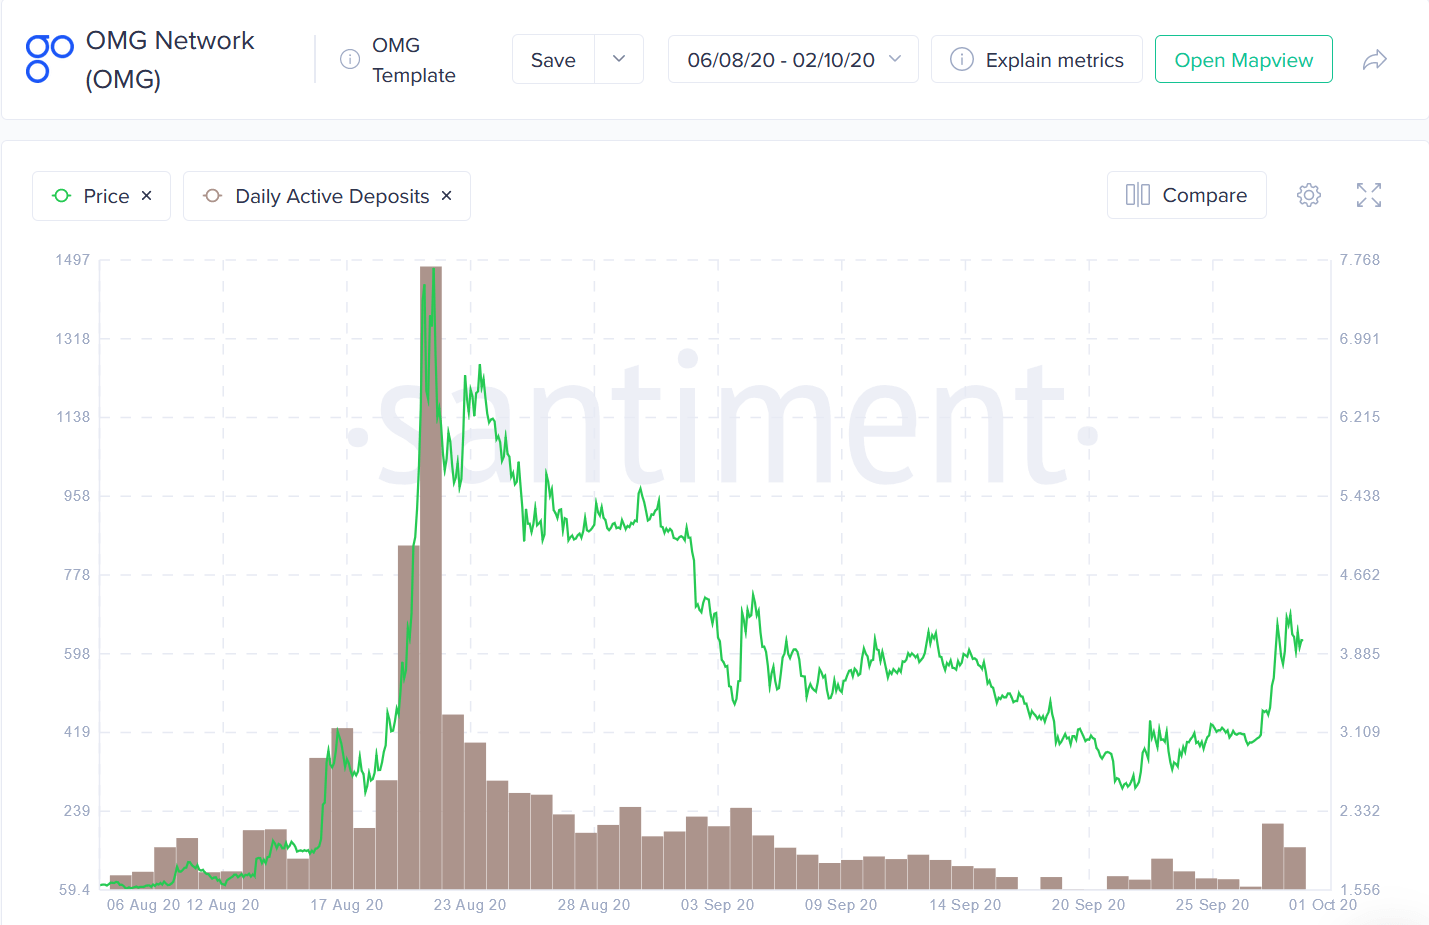Expand chart to fullscreen
The height and width of the screenshot is (925, 1429).
pos(1369,195)
